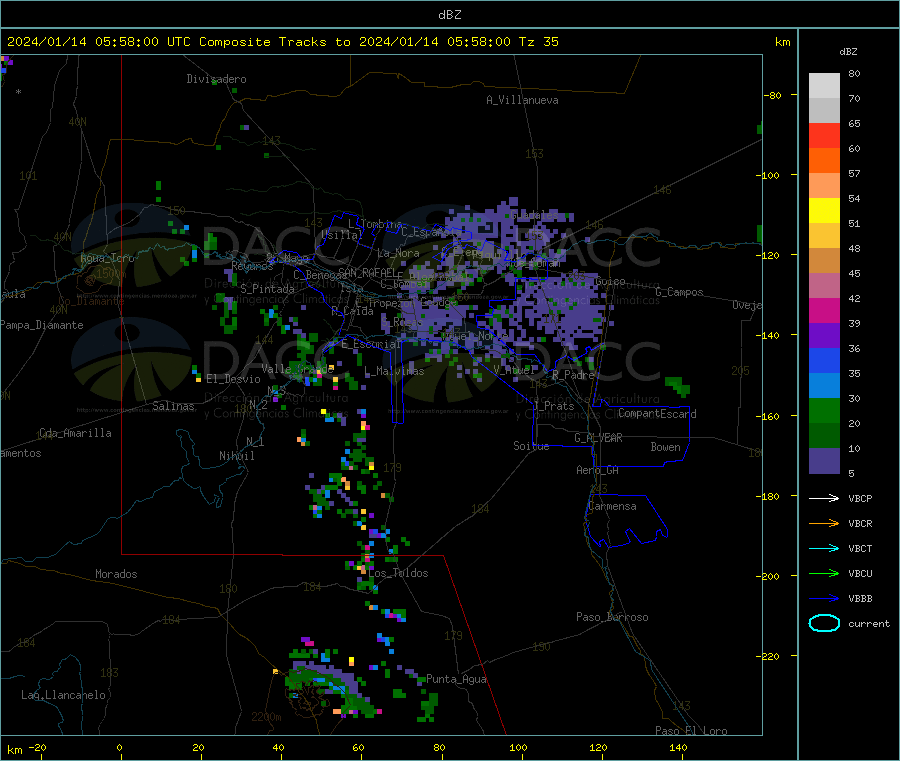Click the UTC Composite Tracks timestamp header

pos(283,42)
